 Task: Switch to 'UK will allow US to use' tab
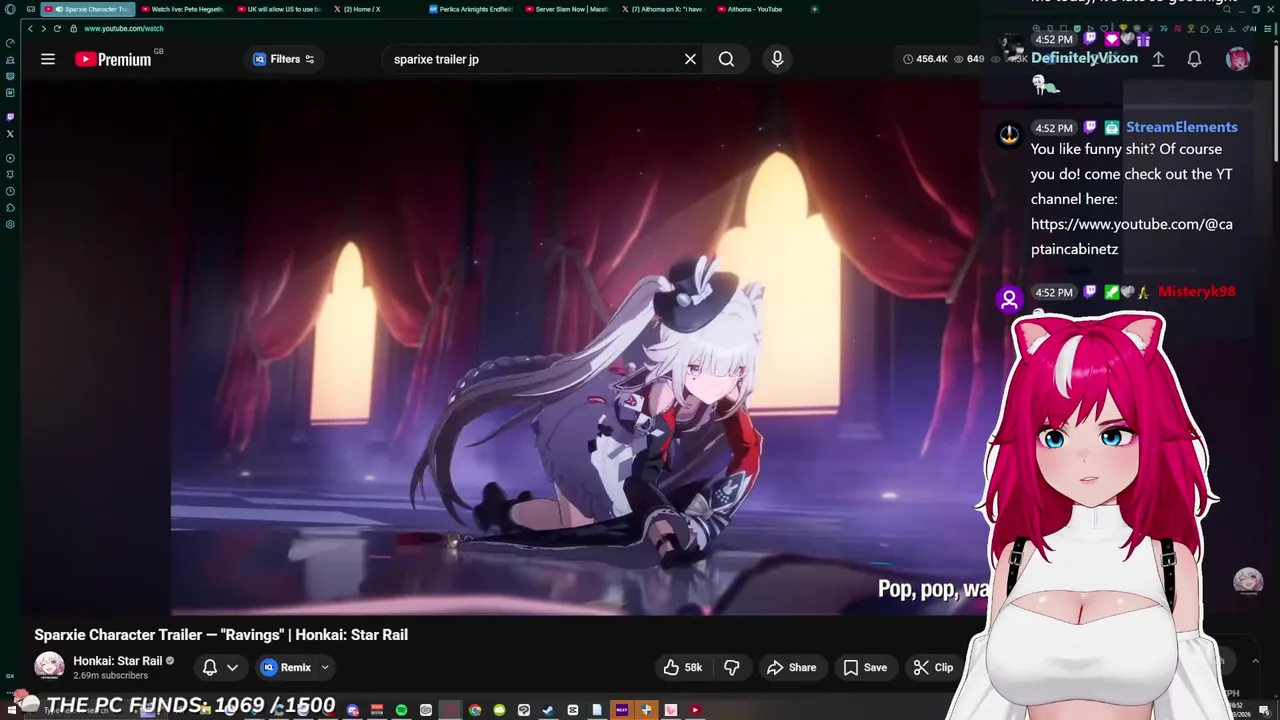click(278, 9)
